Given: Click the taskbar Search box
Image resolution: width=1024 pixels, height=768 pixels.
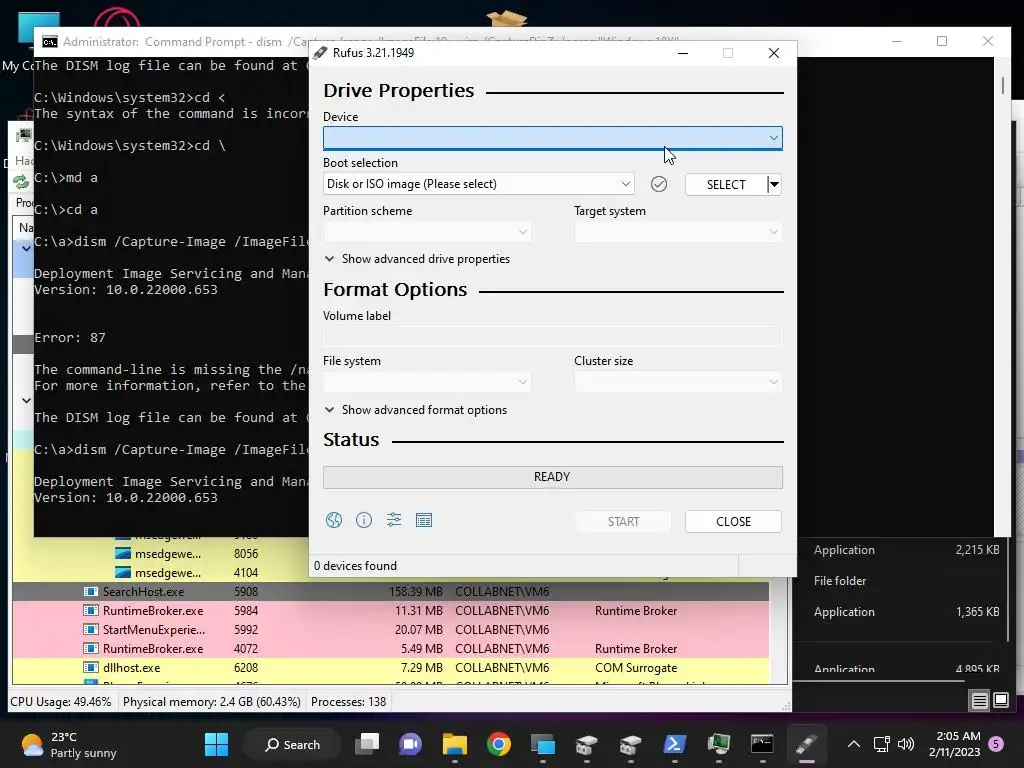Looking at the screenshot, I should (x=292, y=744).
